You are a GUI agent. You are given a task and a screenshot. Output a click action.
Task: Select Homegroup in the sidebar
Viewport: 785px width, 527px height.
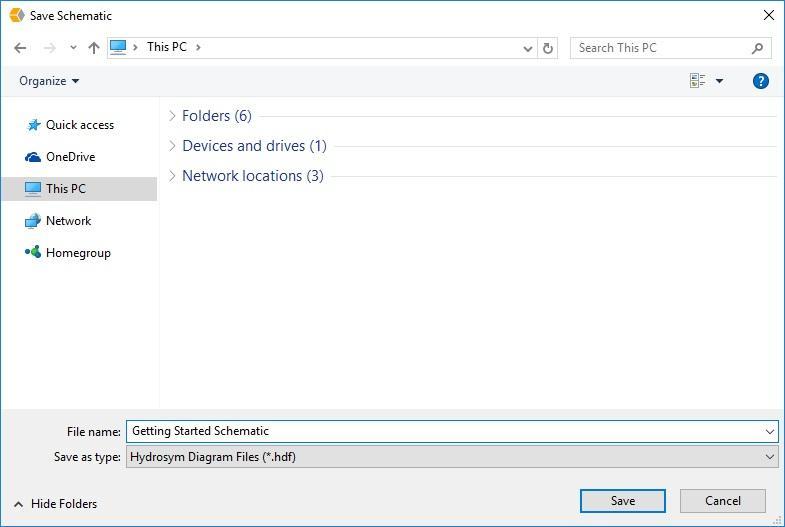(80, 253)
